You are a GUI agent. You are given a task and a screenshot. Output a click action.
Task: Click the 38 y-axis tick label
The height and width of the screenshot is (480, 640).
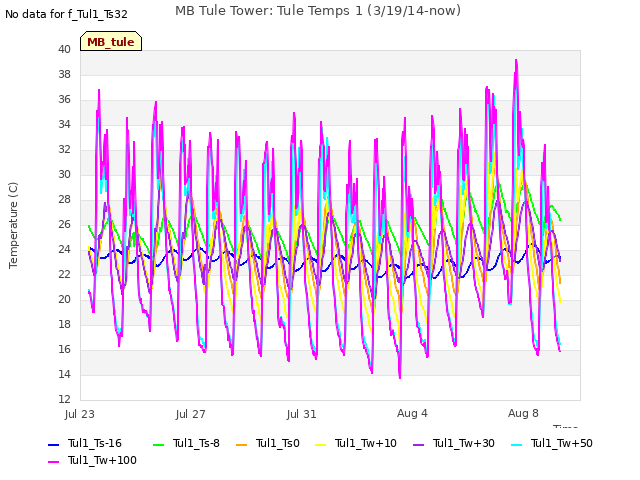click(64, 74)
